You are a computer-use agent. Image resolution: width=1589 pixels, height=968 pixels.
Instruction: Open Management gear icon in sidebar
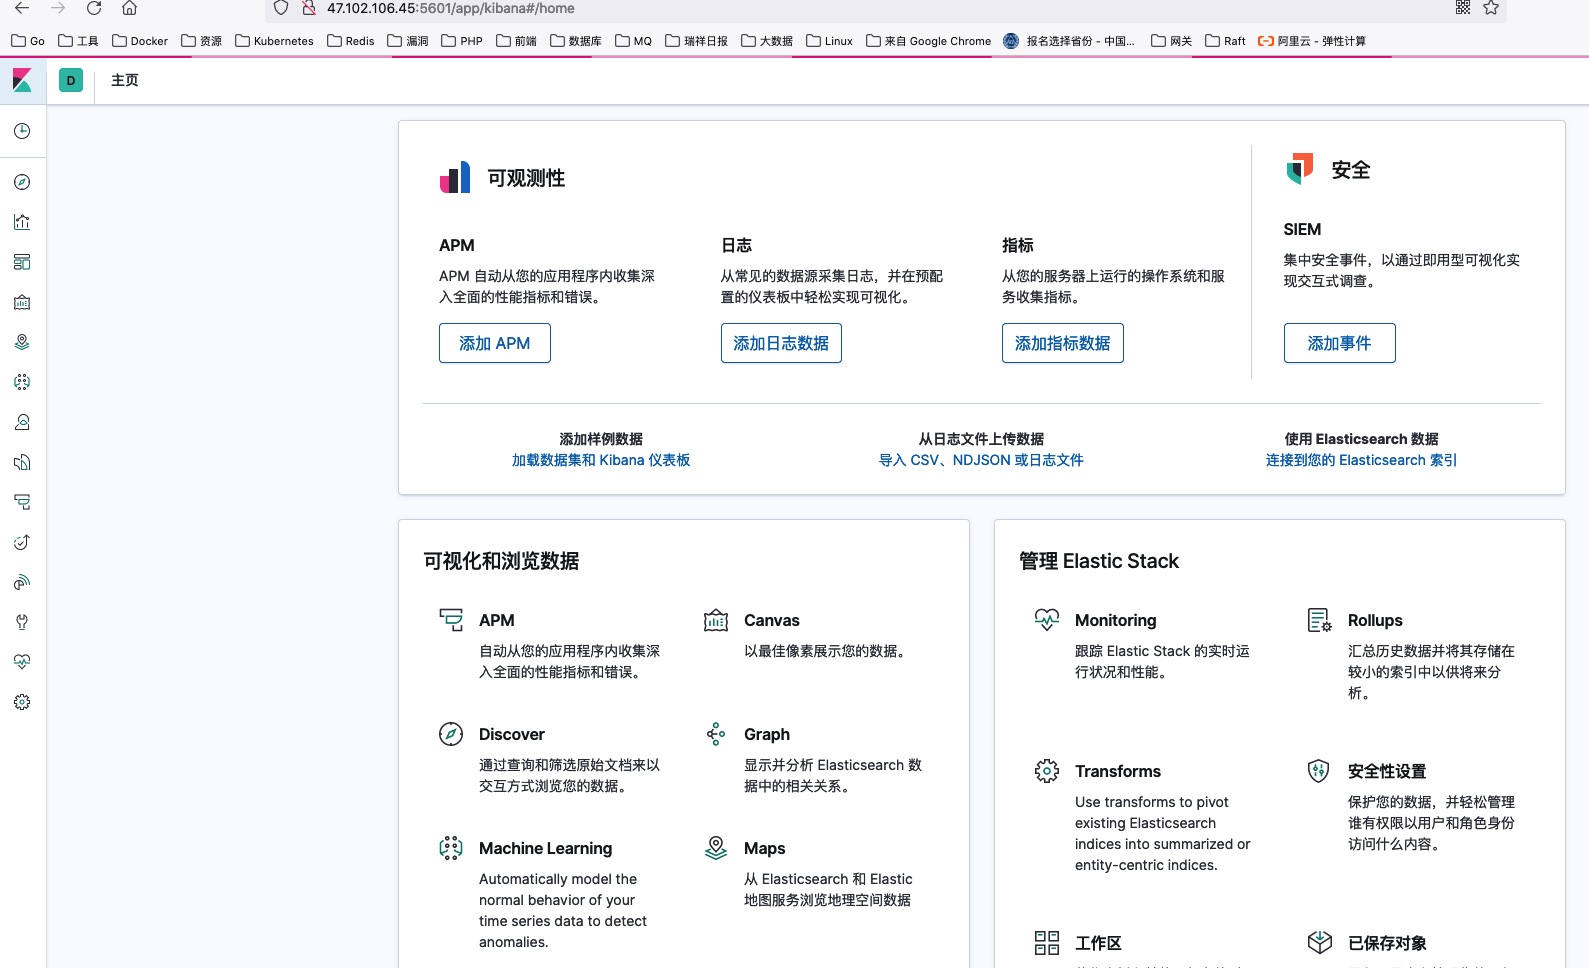[22, 702]
